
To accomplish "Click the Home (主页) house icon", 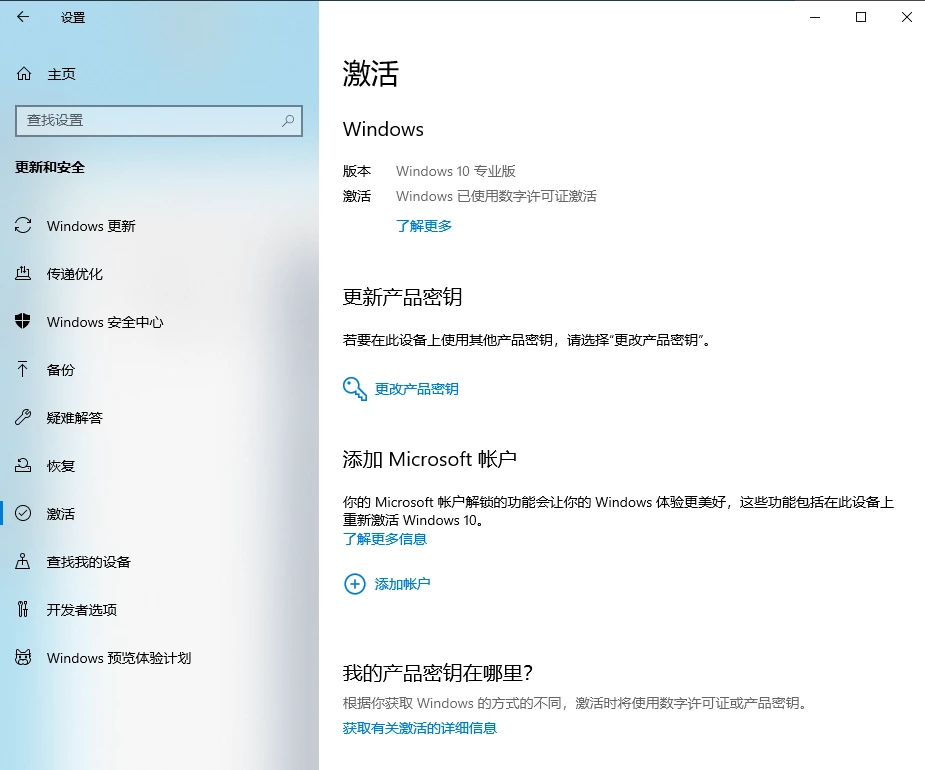I will [x=24, y=74].
